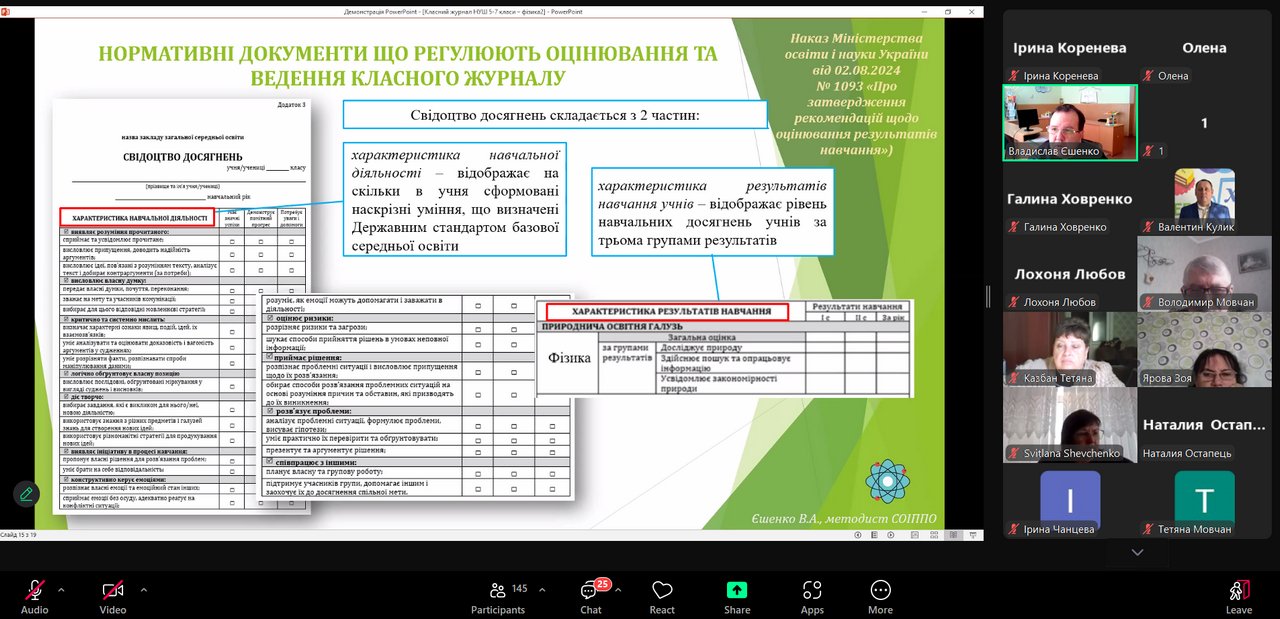Viewport: 1280px width, 619px height.
Task: Click the atom logo on the slide
Action: tap(888, 481)
